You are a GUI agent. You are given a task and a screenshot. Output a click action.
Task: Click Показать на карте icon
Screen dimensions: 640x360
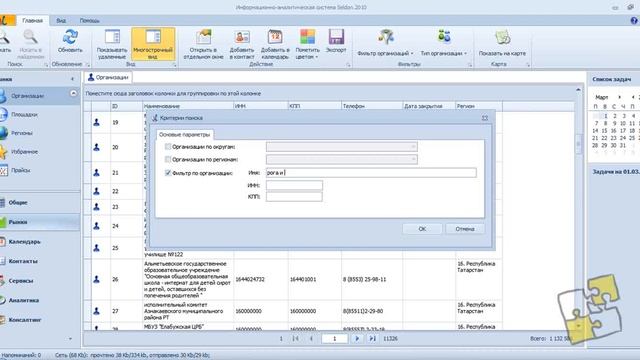pyautogui.click(x=502, y=38)
